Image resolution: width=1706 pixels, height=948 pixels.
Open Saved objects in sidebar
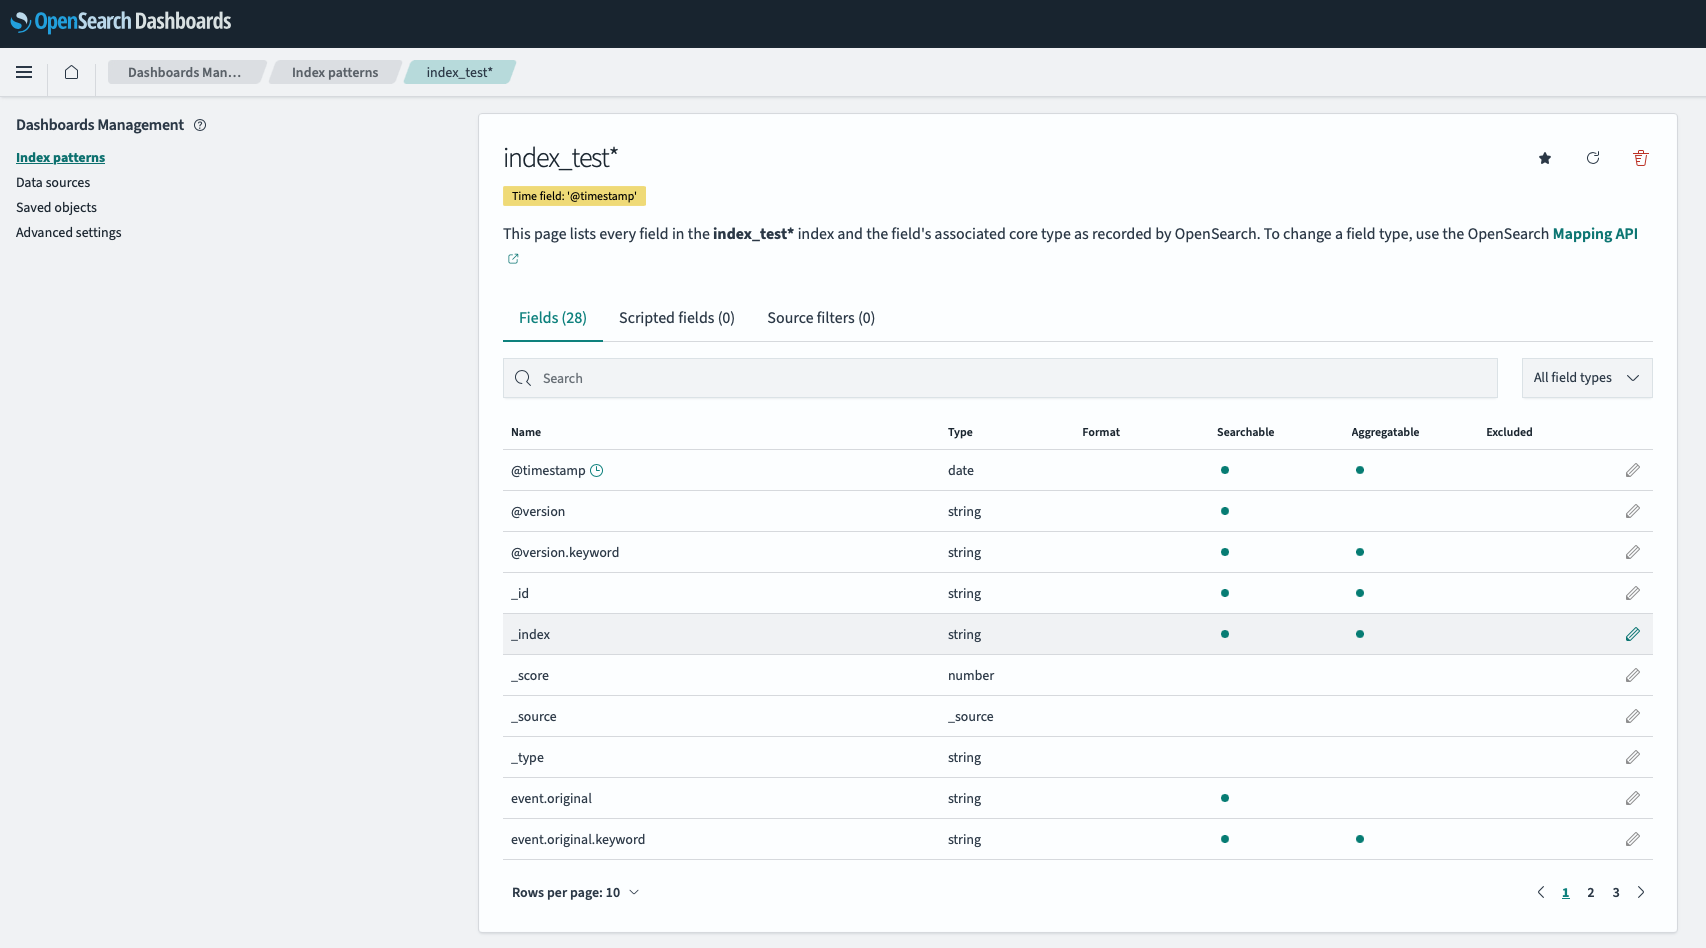(56, 207)
